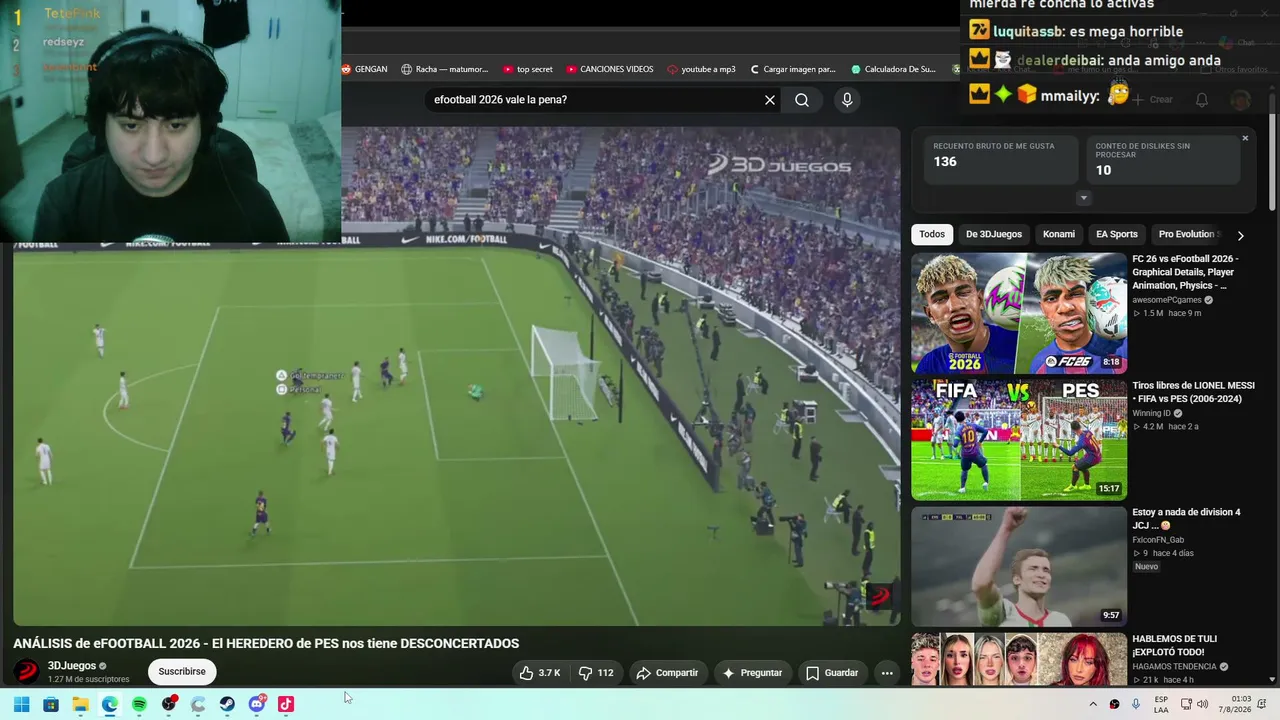Screen dimensions: 1280x720
Task: Like the video with the thumbs-up button
Action: click(539, 673)
